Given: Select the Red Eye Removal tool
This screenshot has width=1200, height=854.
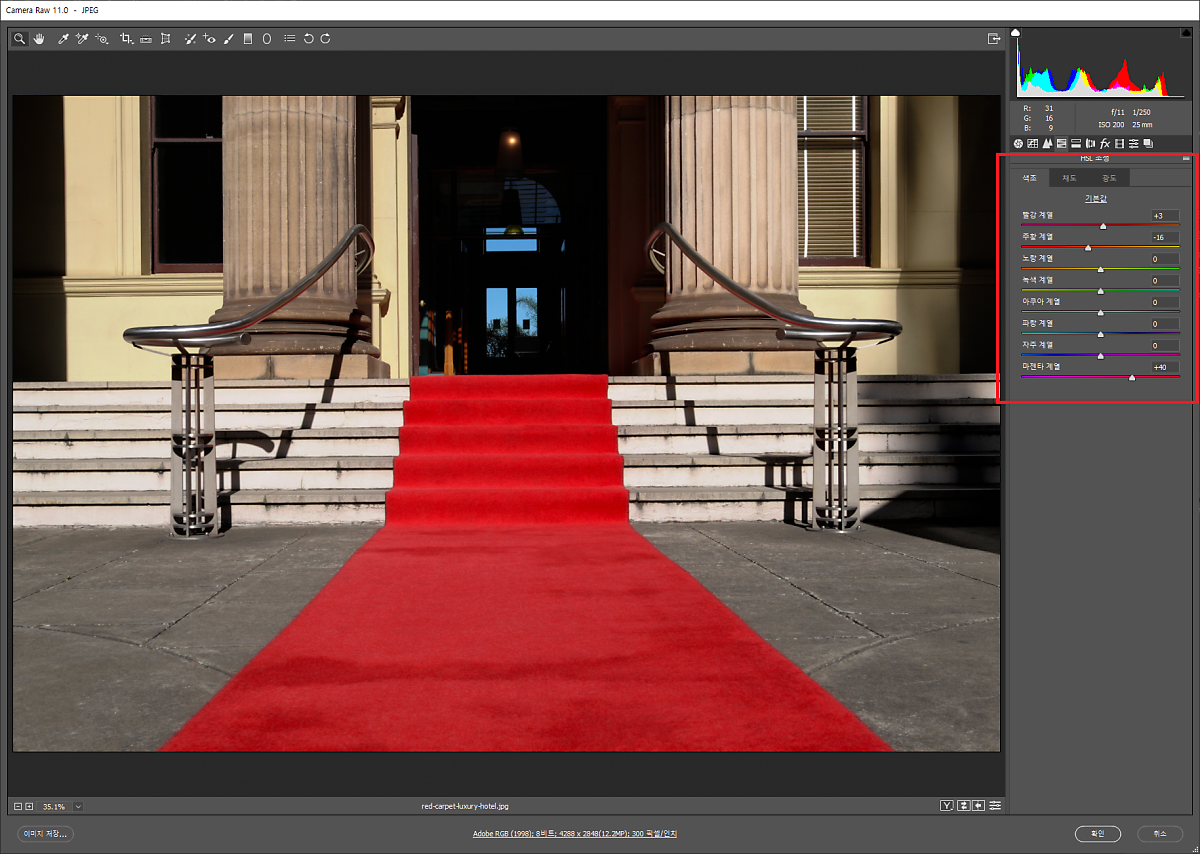Looking at the screenshot, I should (x=209, y=39).
